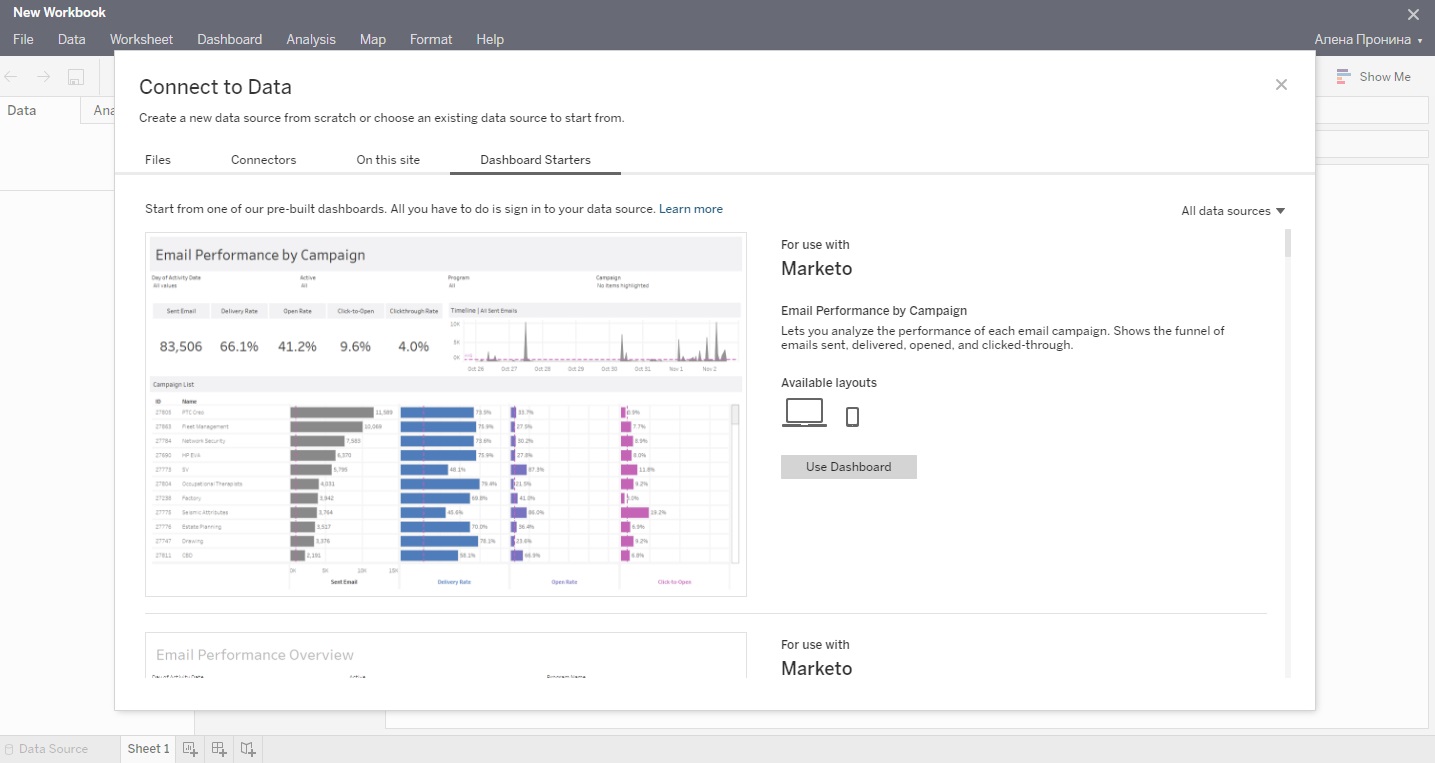
Task: Click the New Worksheet icon
Action: pyautogui.click(x=190, y=749)
